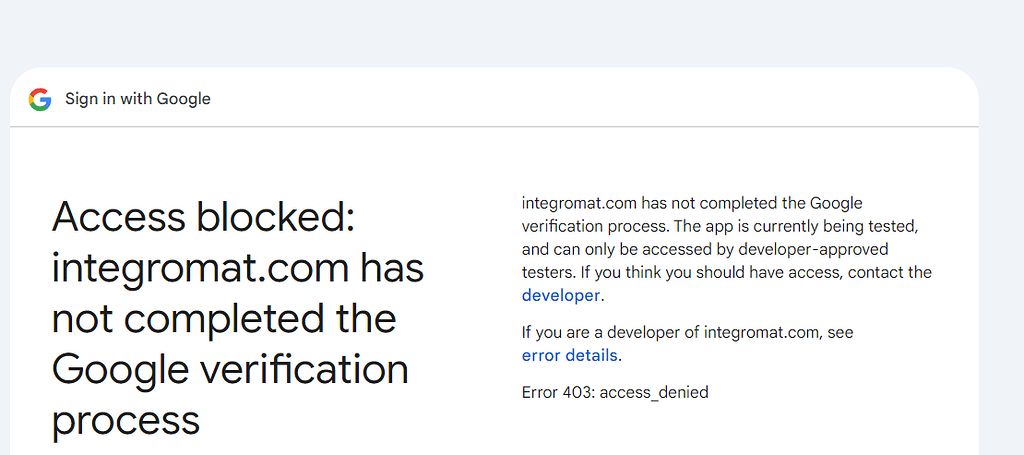Click the "Error 403: access_denied" message
Screen dimensions: 1024x455
coord(615,392)
